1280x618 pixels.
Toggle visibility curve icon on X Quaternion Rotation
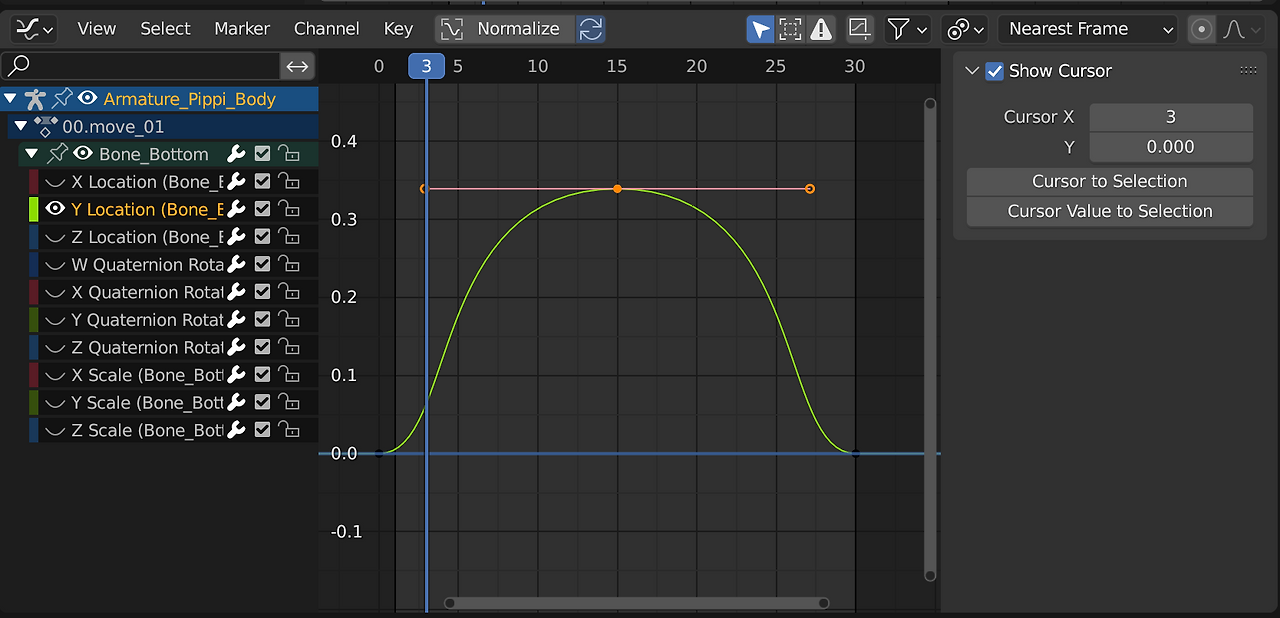(56, 292)
